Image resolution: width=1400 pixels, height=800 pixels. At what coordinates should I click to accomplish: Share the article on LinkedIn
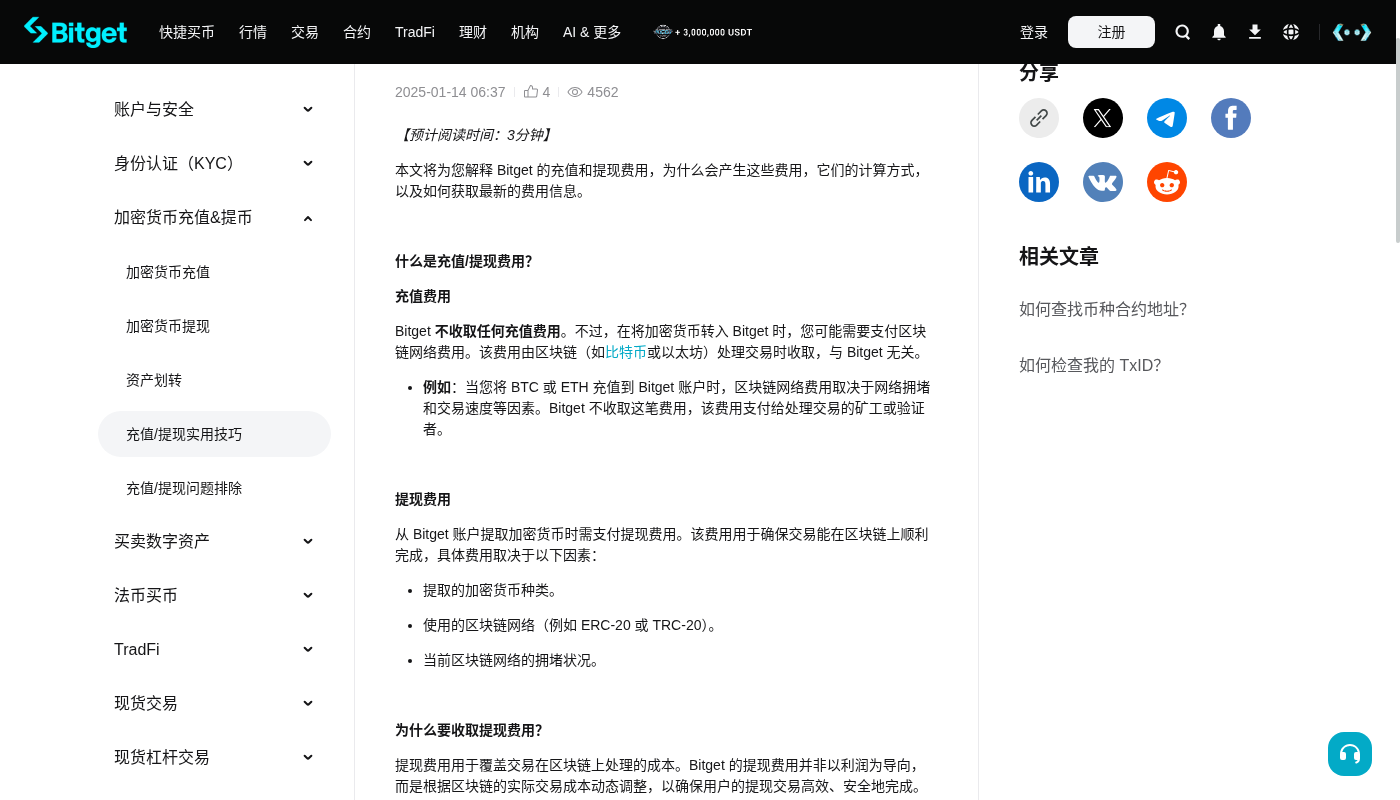[1039, 182]
